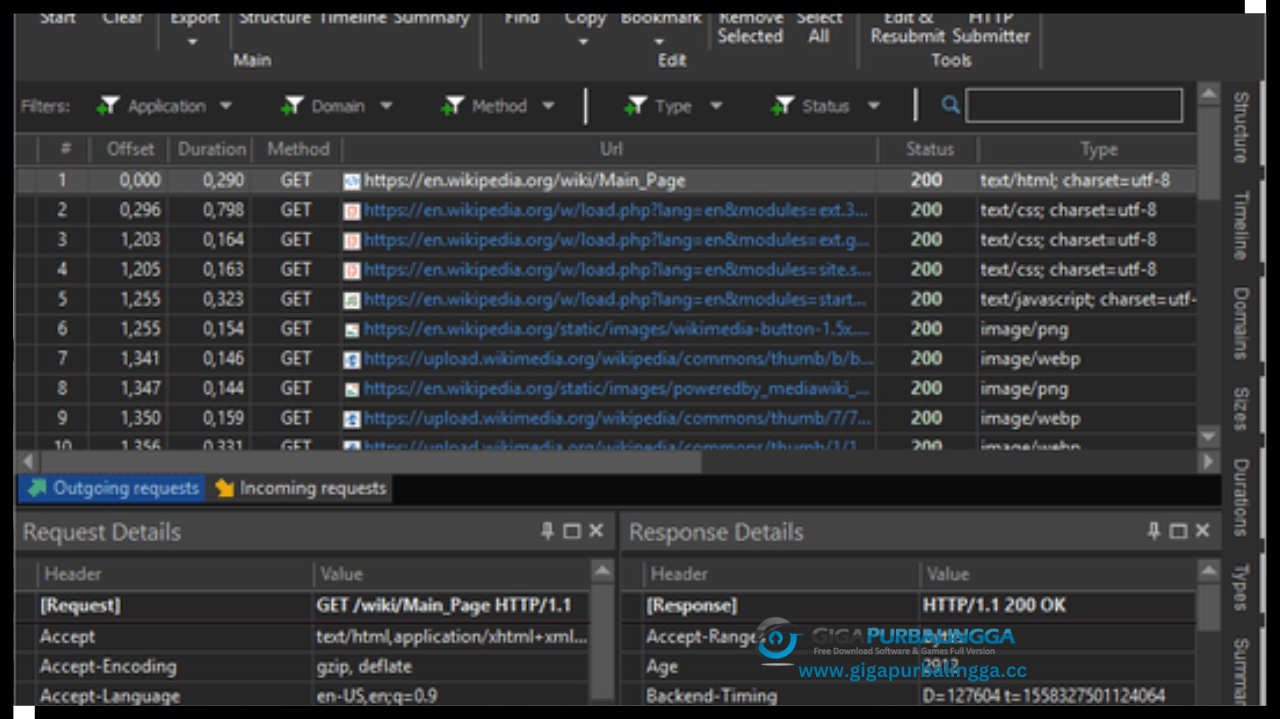The image size is (1280, 719).
Task: Sort by the Offset column header
Action: (131, 149)
